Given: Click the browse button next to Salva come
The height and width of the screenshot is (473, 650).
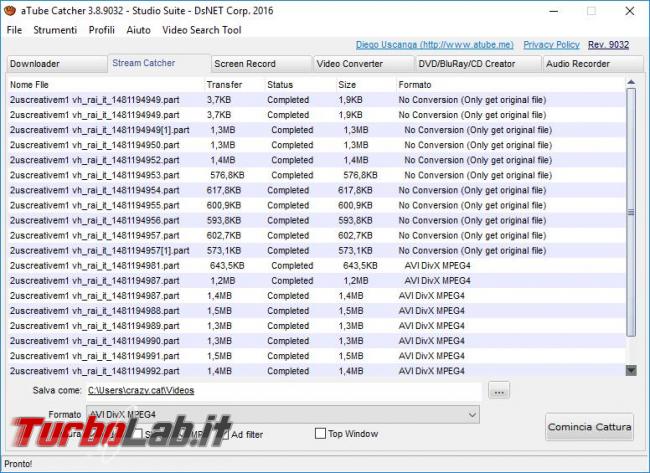Looking at the screenshot, I should (x=499, y=391).
